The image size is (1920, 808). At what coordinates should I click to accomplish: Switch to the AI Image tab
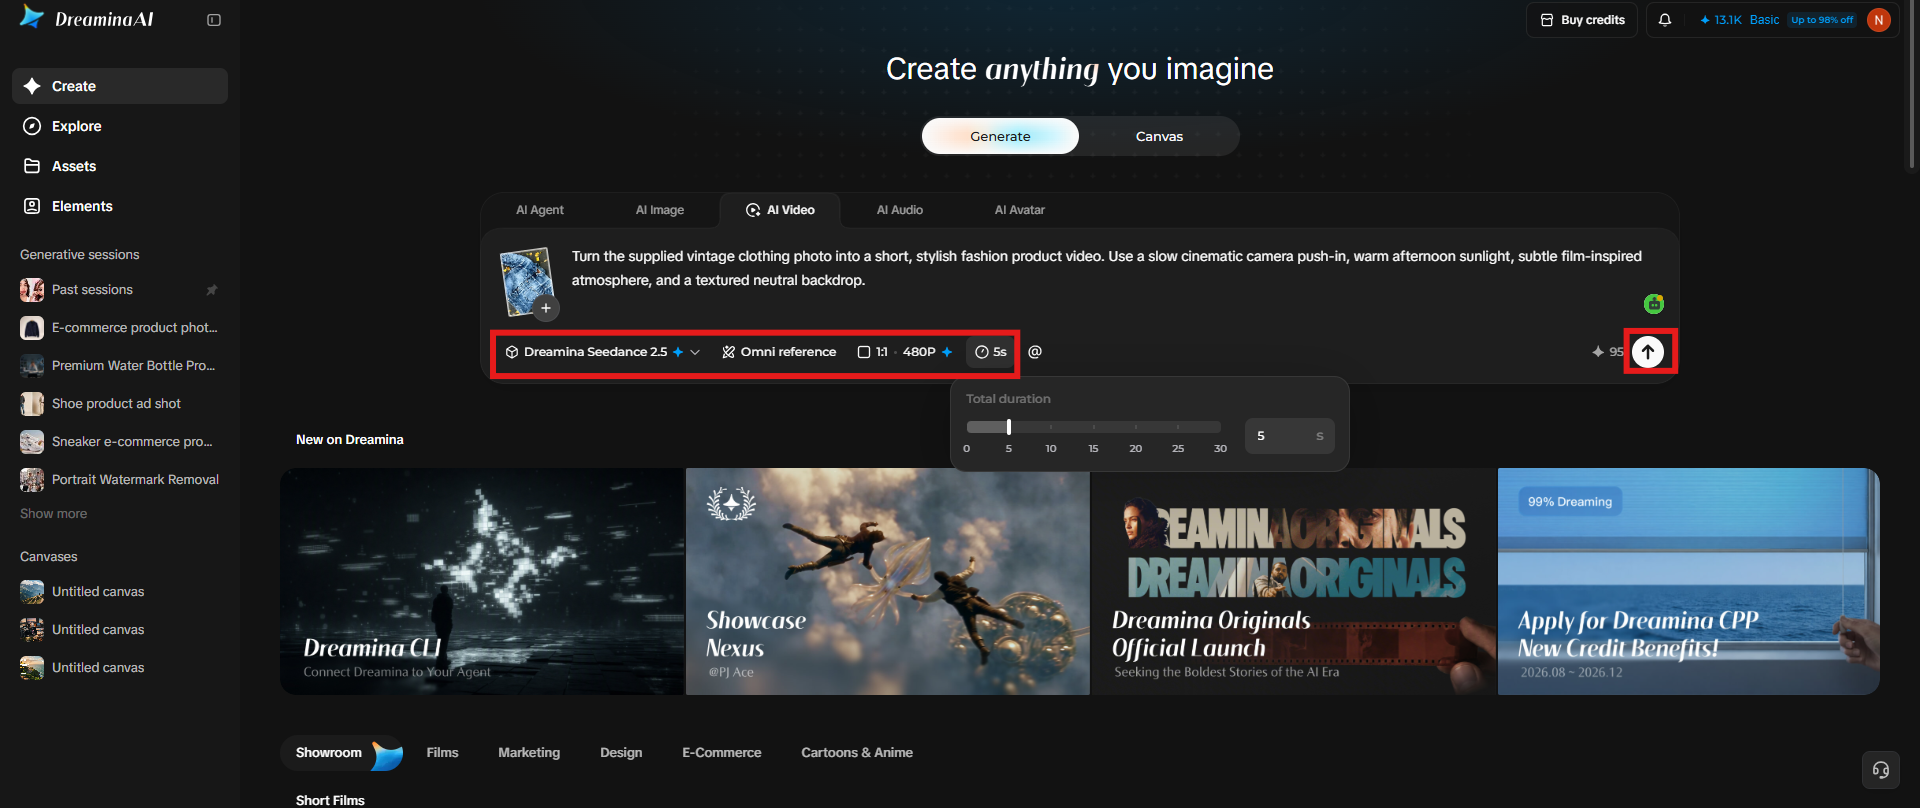pyautogui.click(x=660, y=210)
